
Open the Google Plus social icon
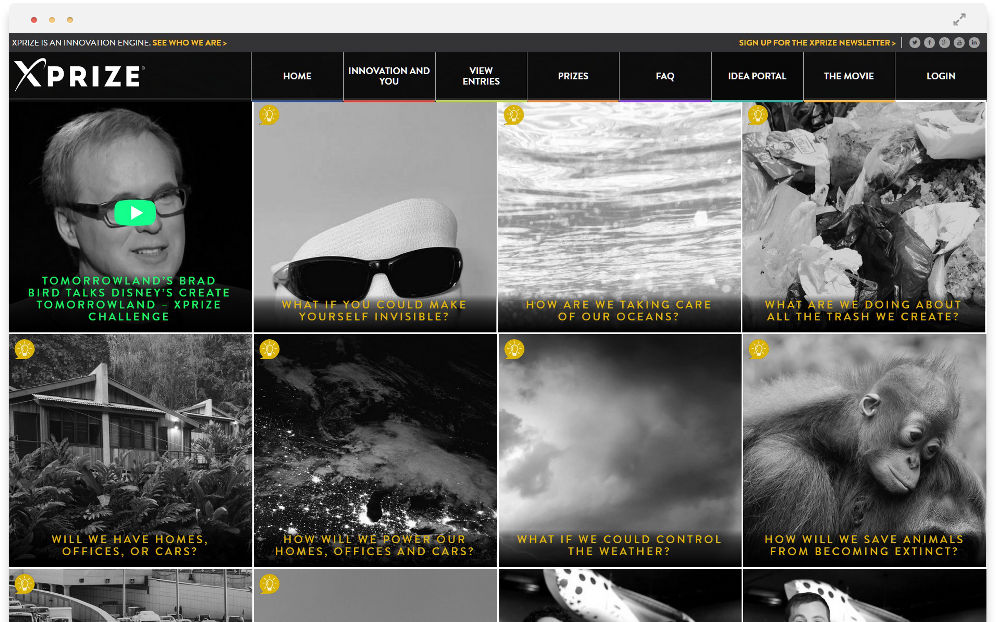pyautogui.click(x=944, y=43)
